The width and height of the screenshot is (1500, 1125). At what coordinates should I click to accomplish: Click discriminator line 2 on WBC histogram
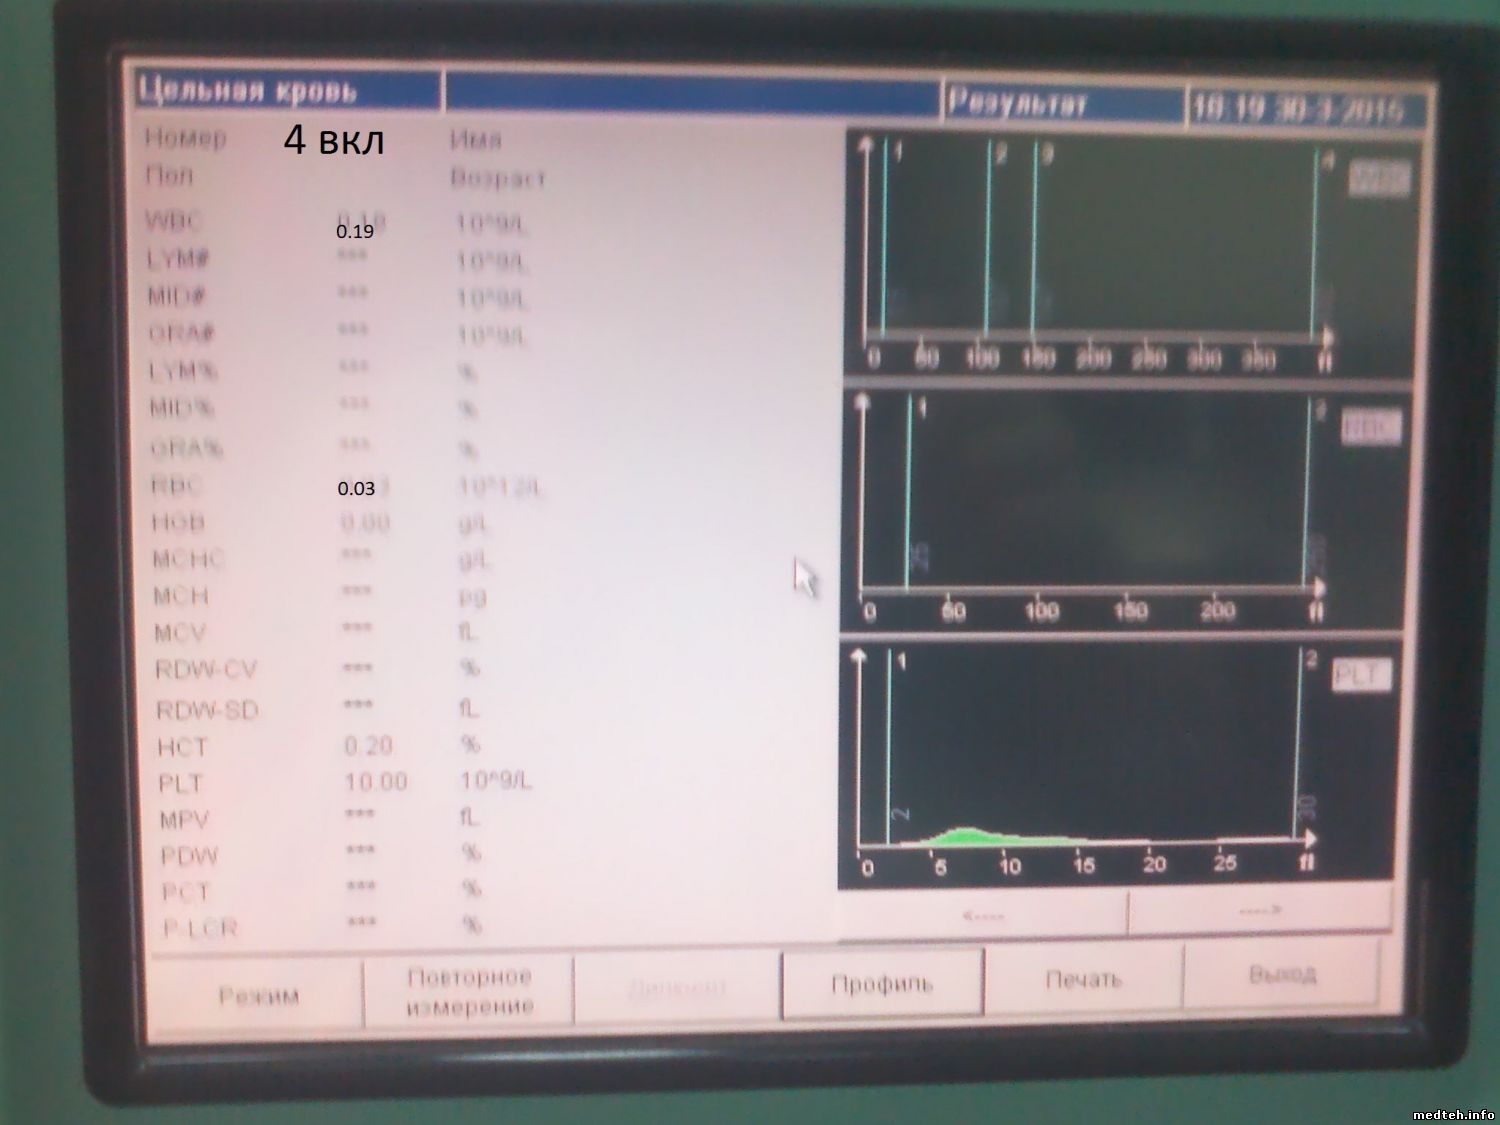988,240
